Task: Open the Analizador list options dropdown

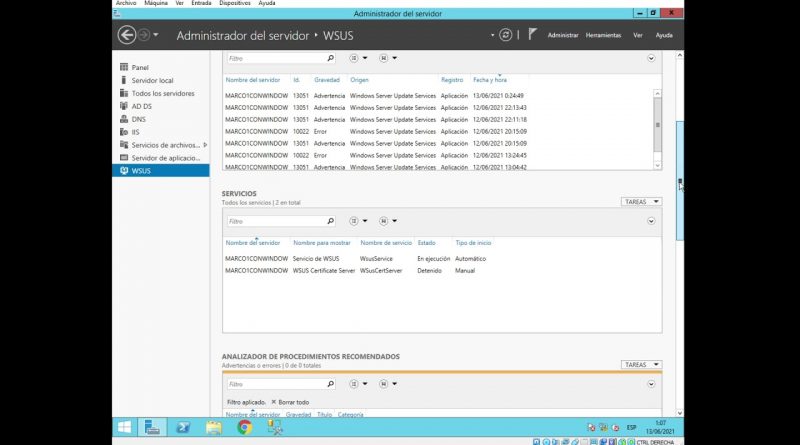Action: pos(358,384)
